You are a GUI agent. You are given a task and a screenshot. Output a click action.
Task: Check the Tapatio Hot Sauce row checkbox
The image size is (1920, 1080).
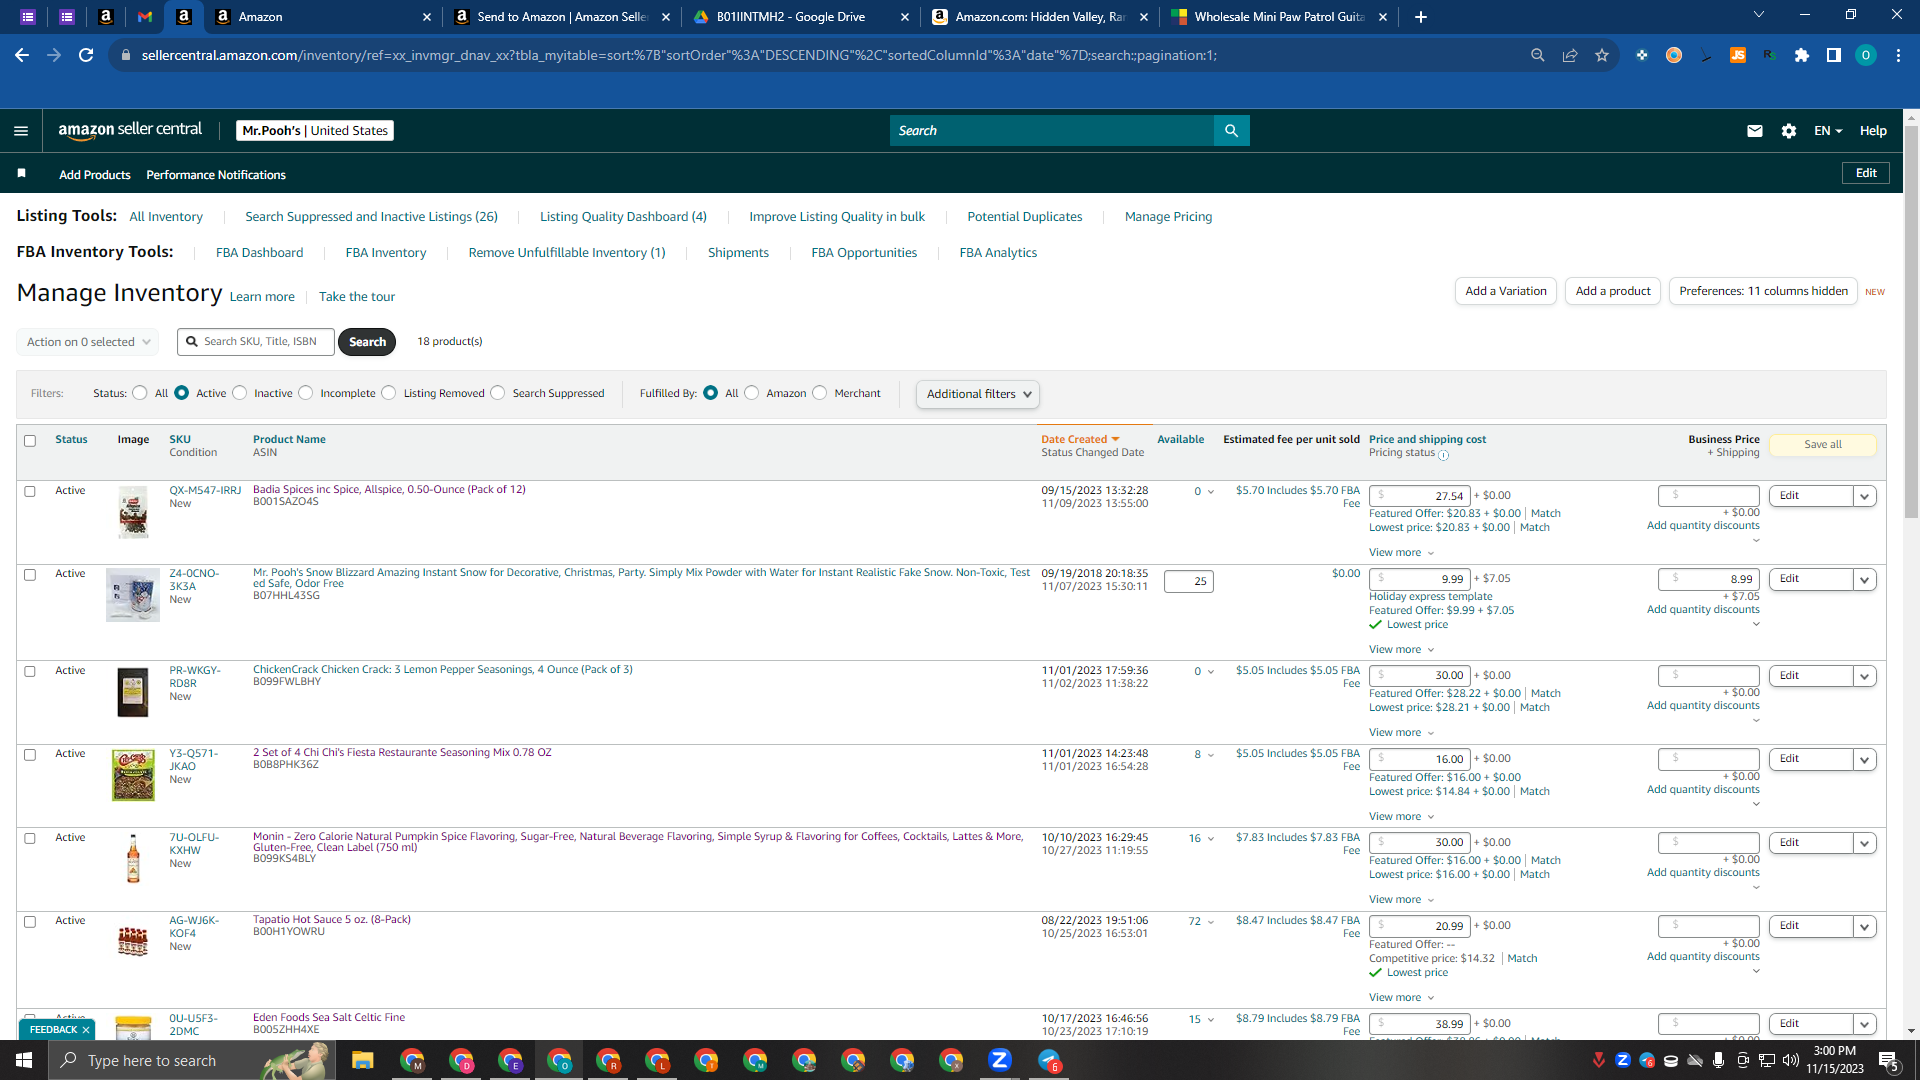[30, 922]
